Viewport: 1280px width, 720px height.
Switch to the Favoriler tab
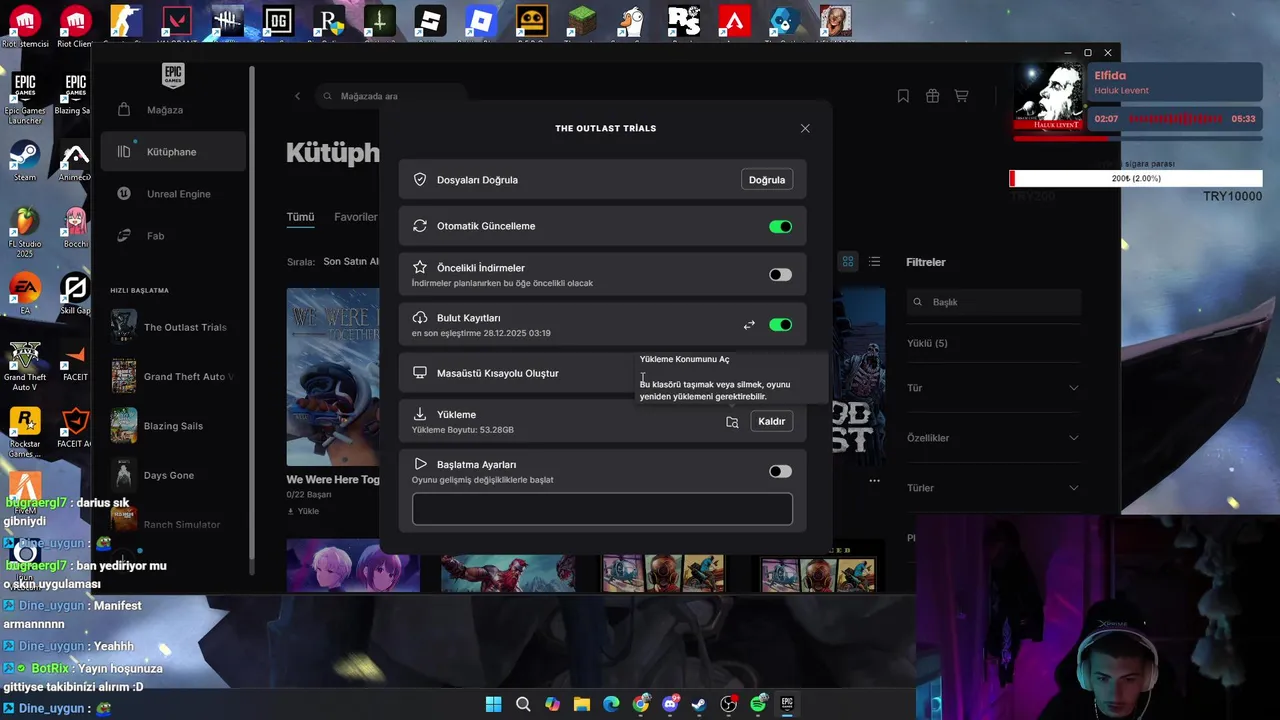(356, 217)
